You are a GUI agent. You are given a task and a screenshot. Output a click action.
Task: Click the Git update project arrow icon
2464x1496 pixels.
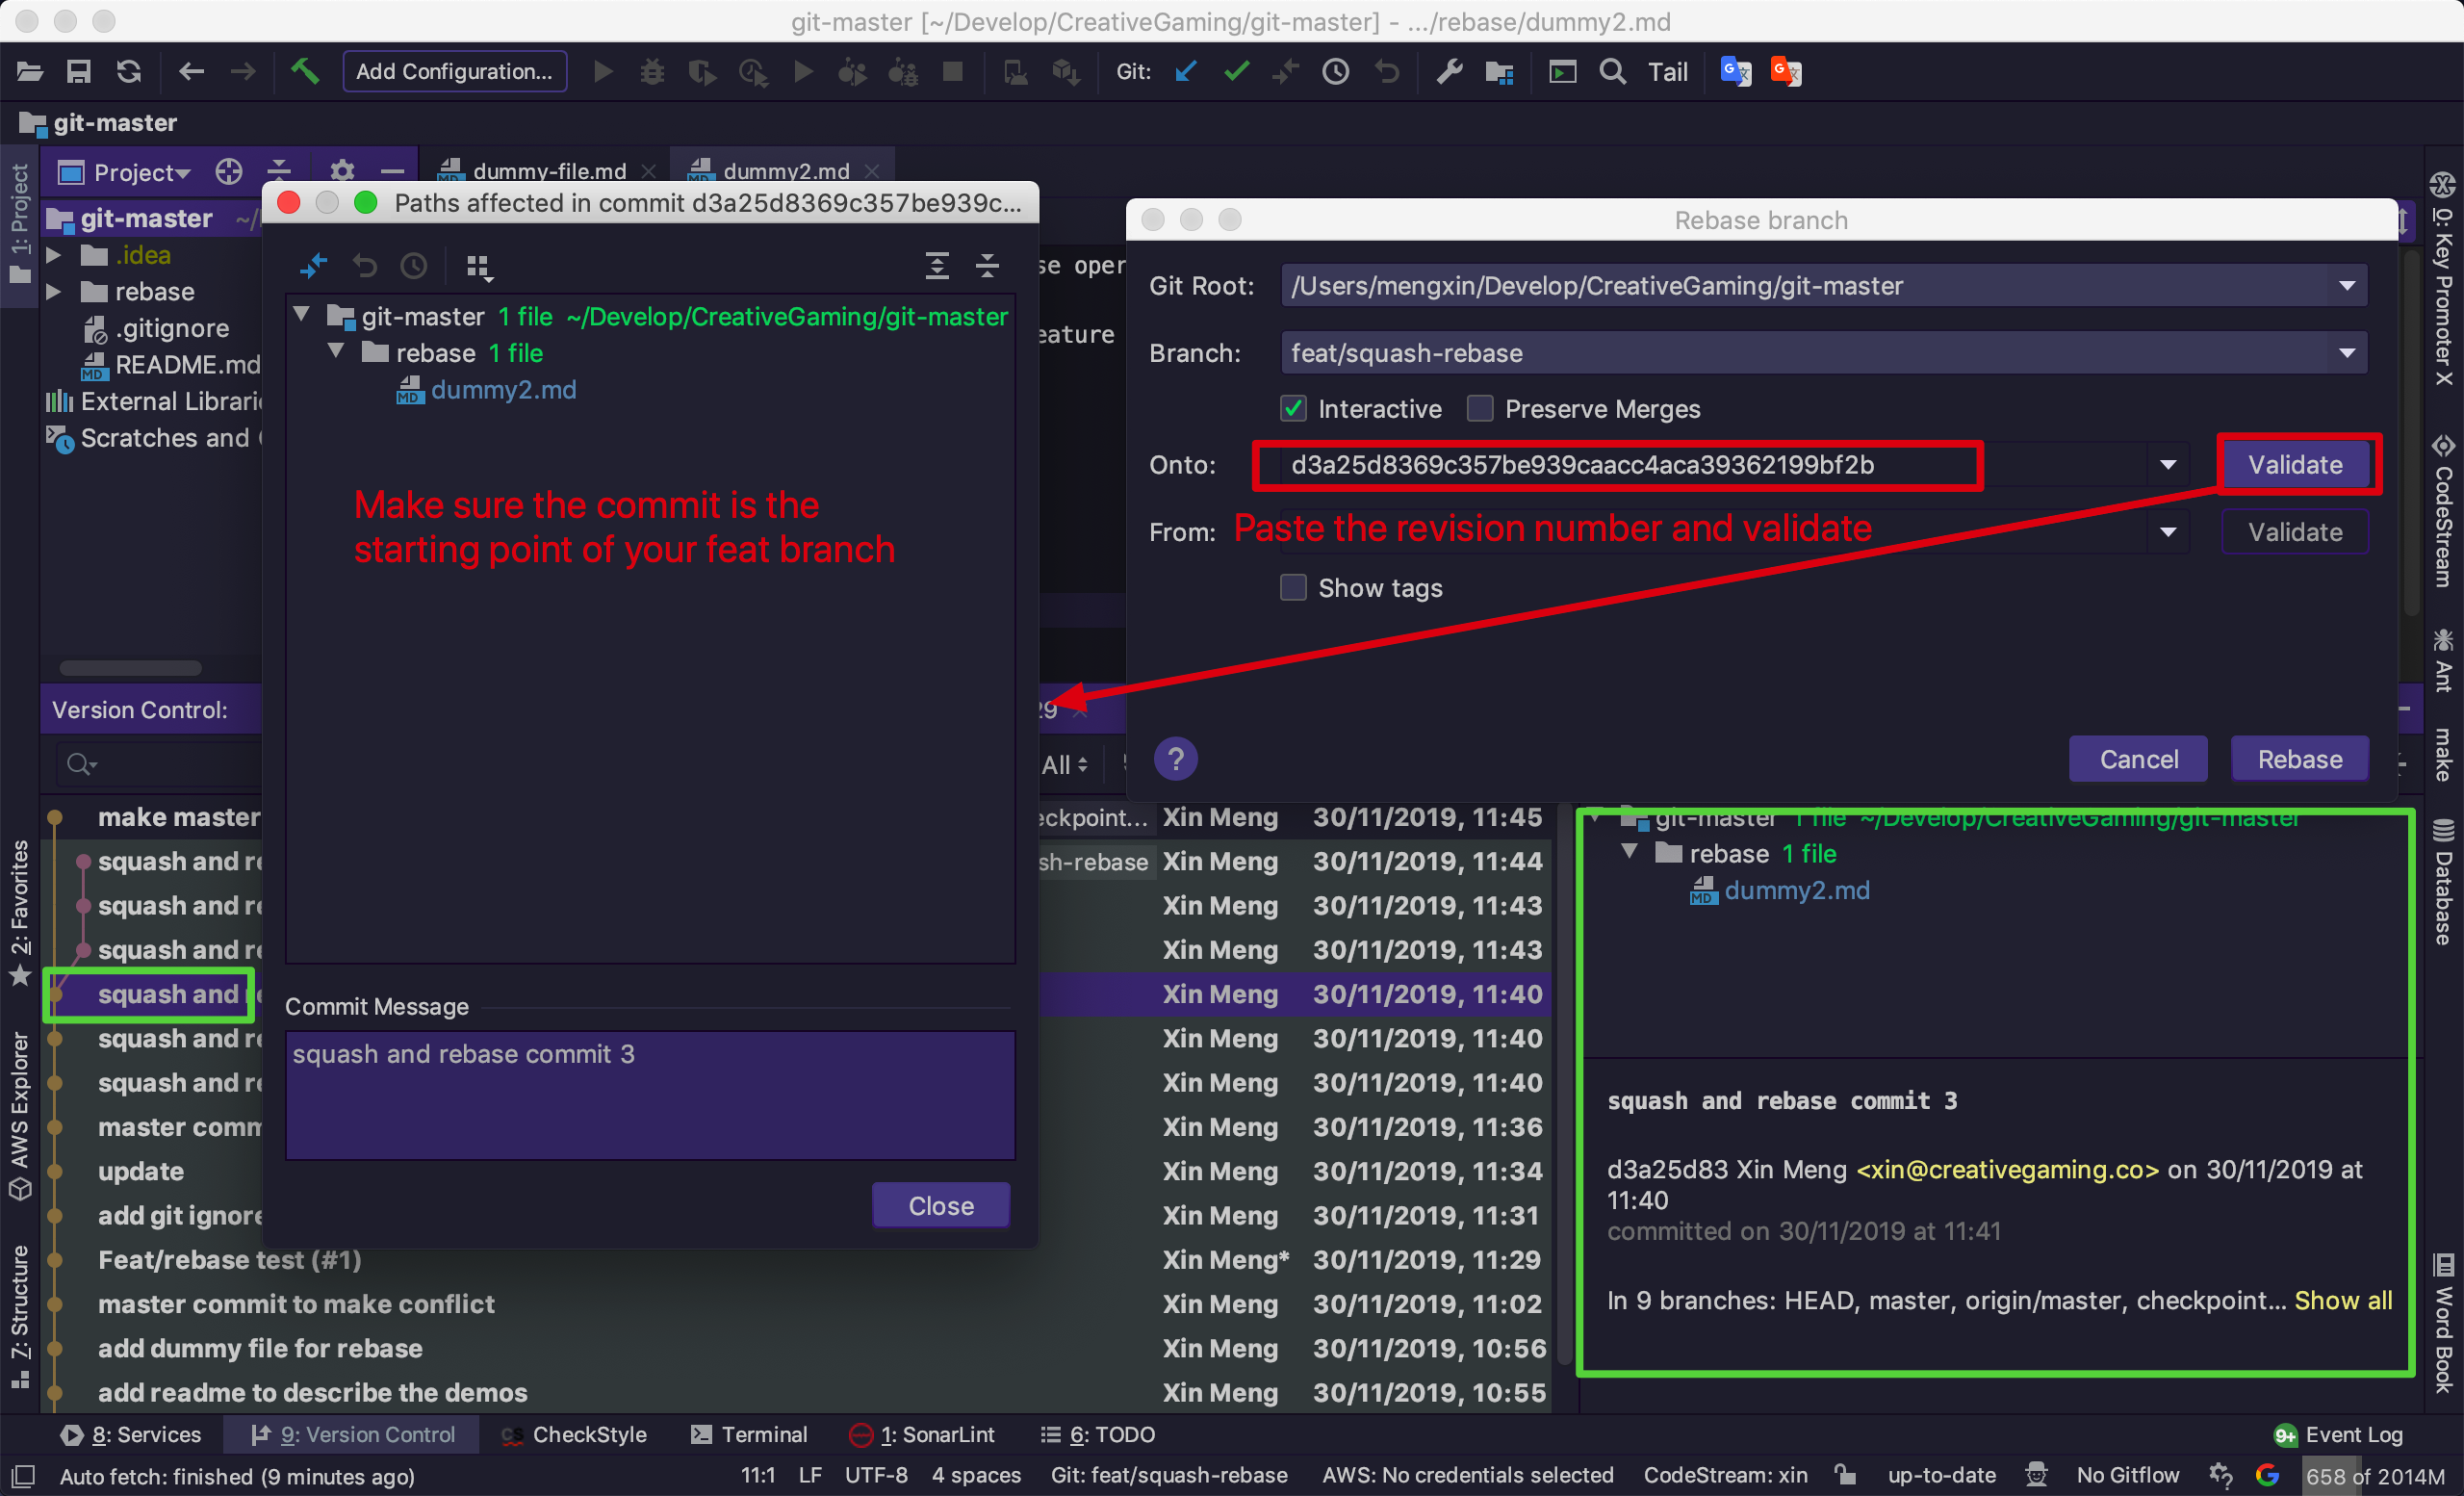tap(1187, 72)
